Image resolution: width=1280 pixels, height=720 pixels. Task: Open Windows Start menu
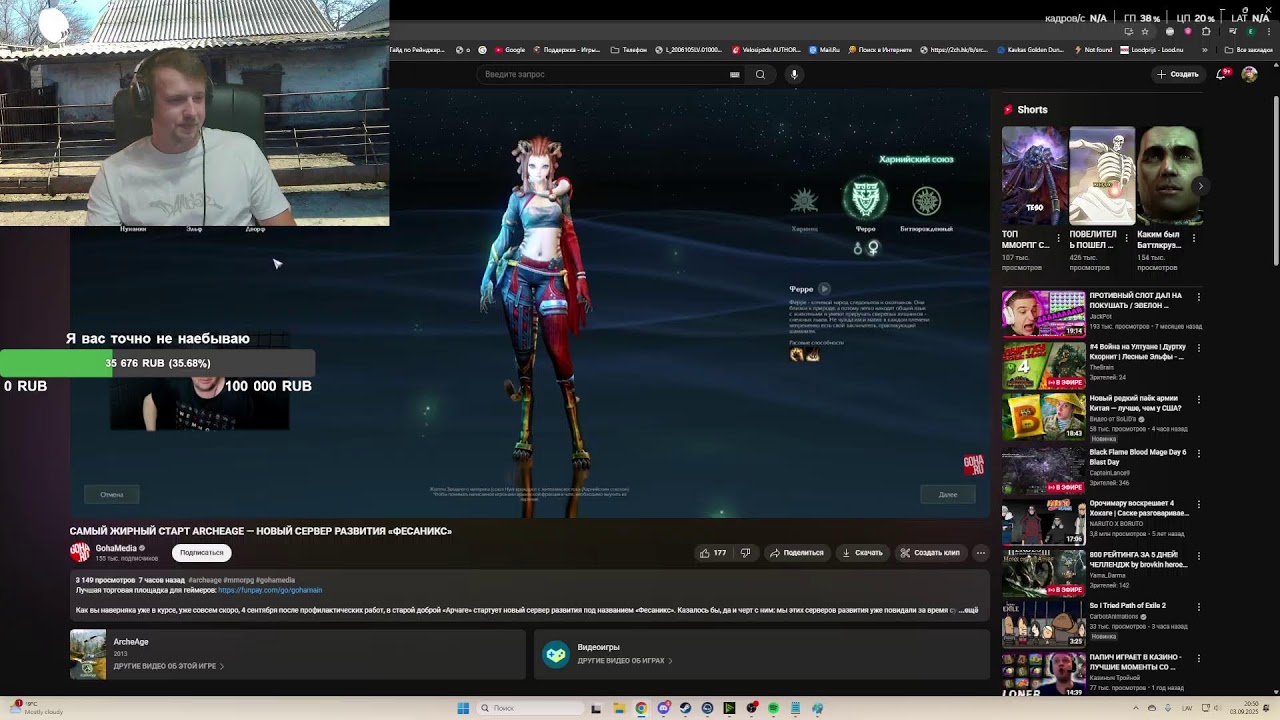(463, 708)
